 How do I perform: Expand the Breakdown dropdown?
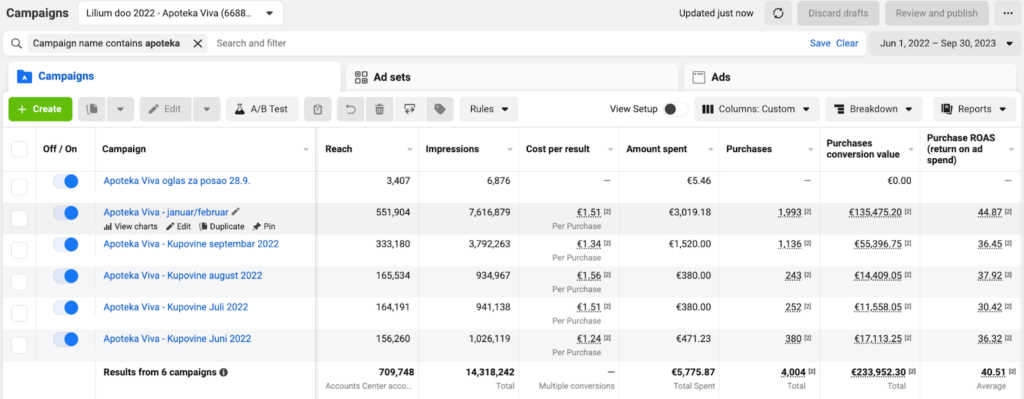[x=874, y=109]
